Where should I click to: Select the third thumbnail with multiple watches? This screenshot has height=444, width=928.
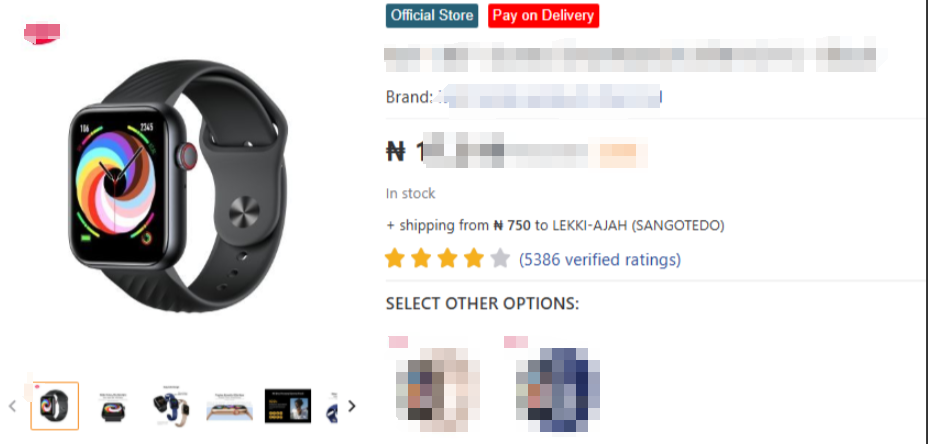click(171, 407)
